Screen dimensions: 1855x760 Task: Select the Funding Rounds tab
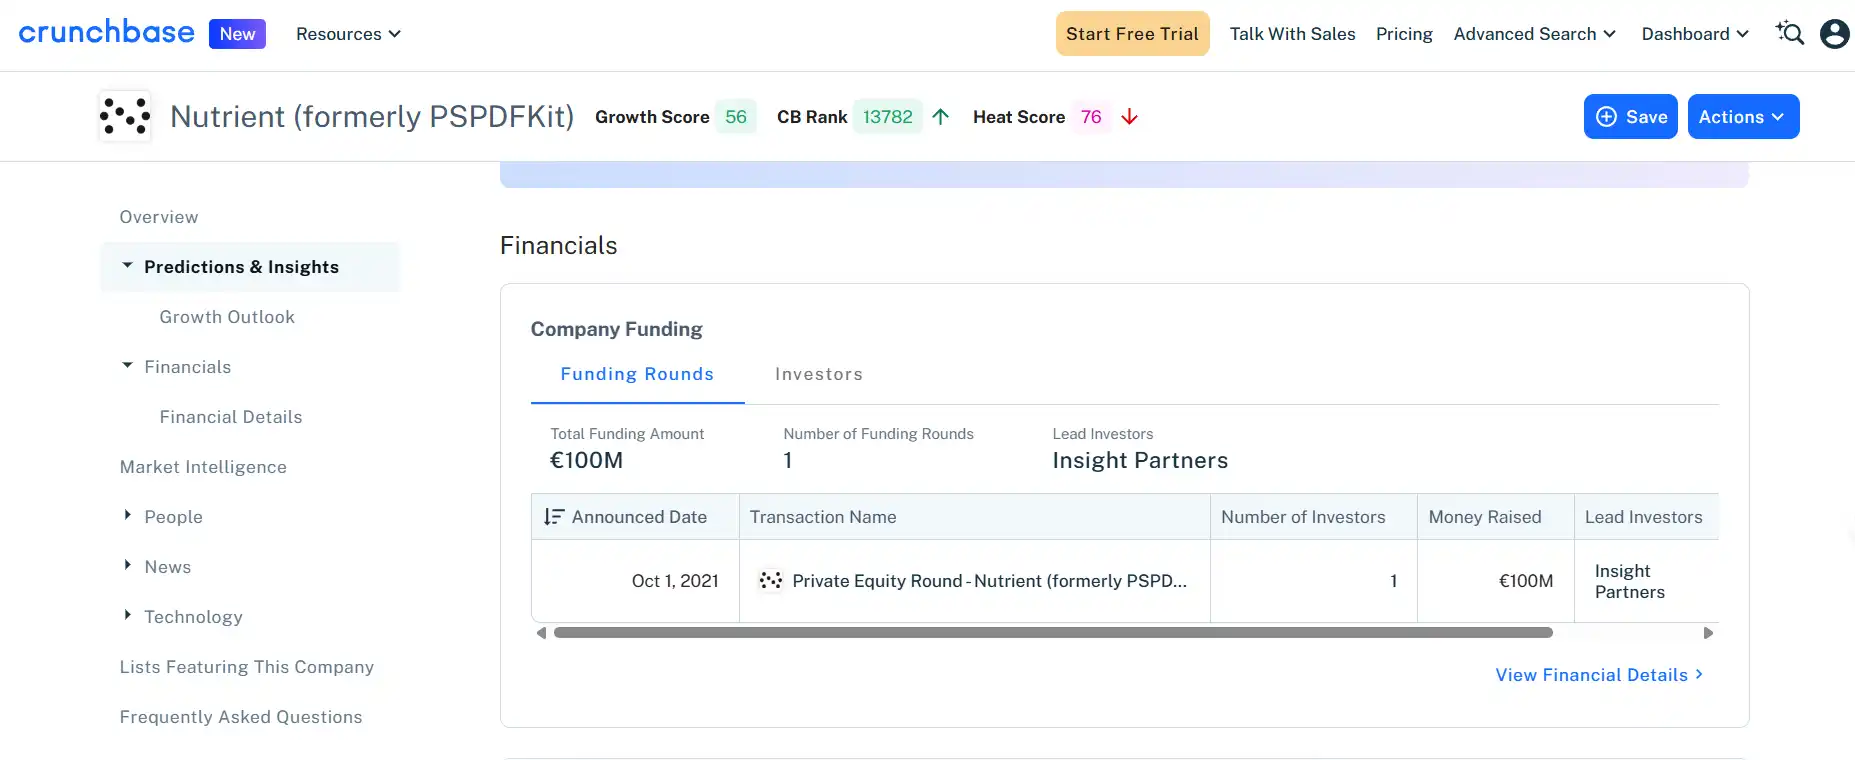[x=637, y=374]
